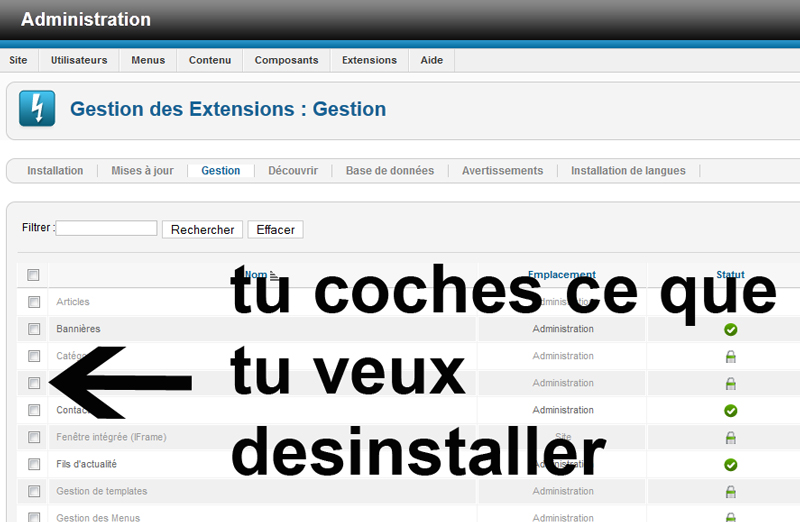The height and width of the screenshot is (522, 800).
Task: Click green check status icon for Contacts
Action: click(730, 410)
